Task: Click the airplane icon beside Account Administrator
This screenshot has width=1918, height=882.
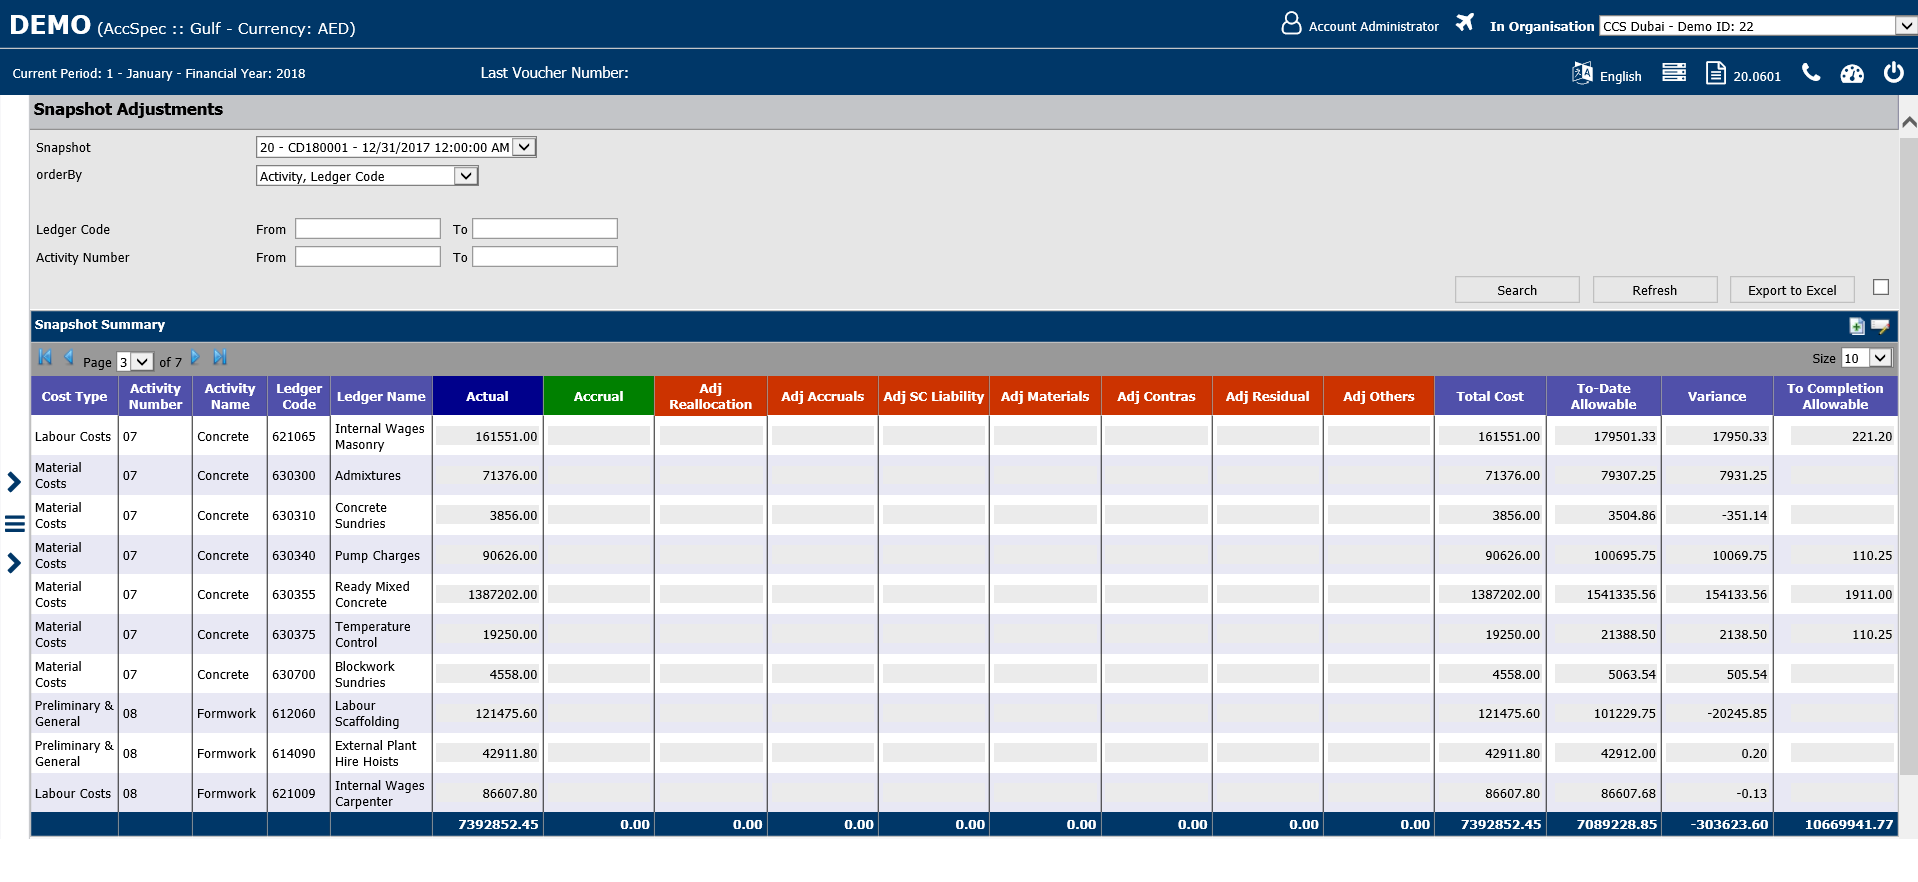Action: click(x=1465, y=23)
